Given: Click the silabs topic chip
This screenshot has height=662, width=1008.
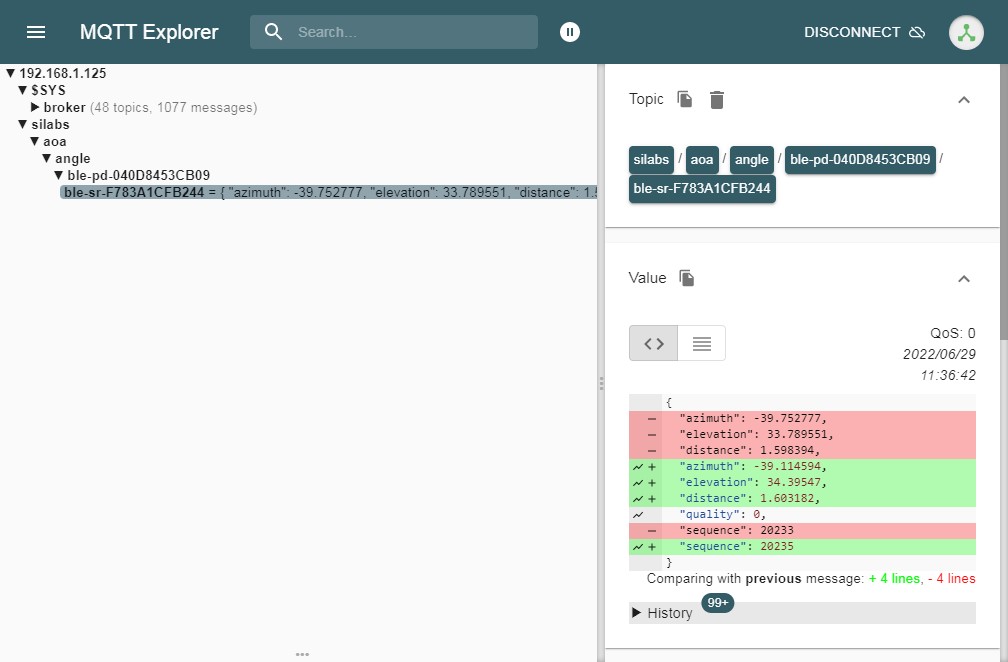Looking at the screenshot, I should (651, 159).
